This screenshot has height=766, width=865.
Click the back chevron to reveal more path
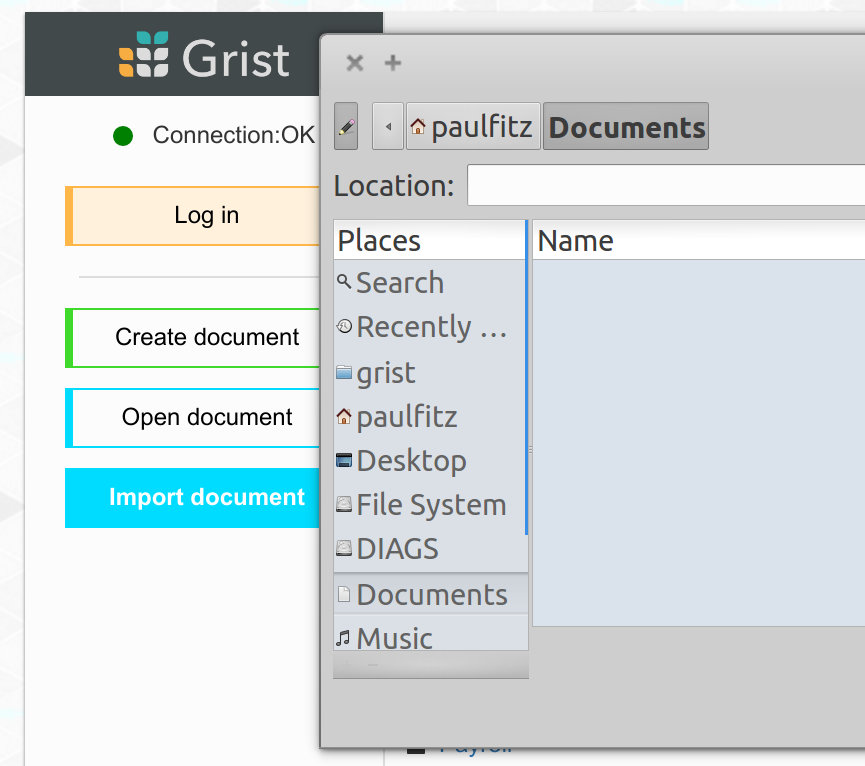point(388,126)
